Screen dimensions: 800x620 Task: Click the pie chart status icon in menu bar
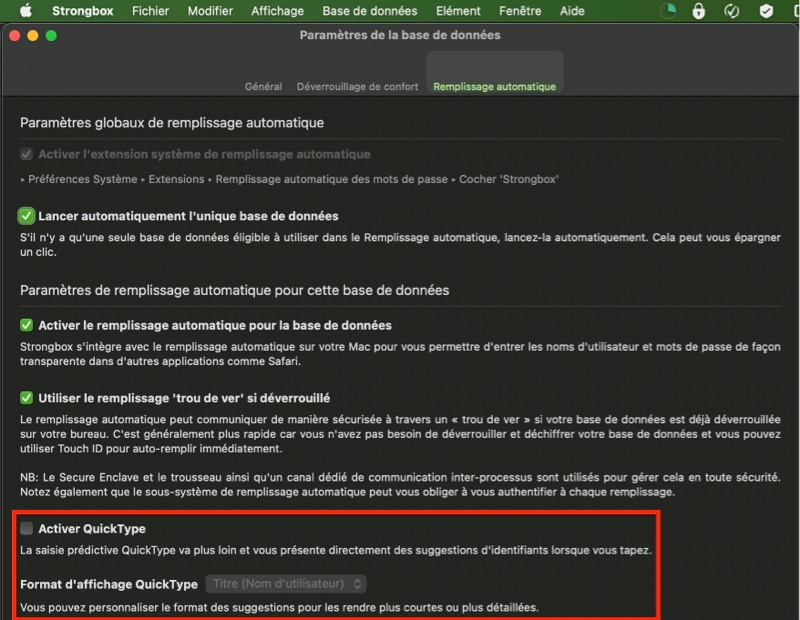pyautogui.click(x=668, y=11)
